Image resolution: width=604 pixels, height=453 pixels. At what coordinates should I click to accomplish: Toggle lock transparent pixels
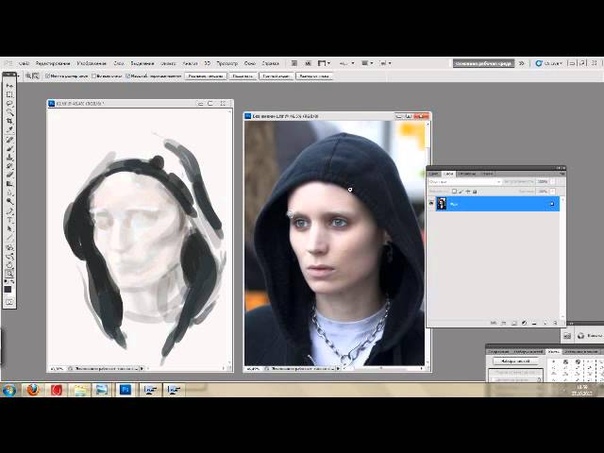point(455,191)
